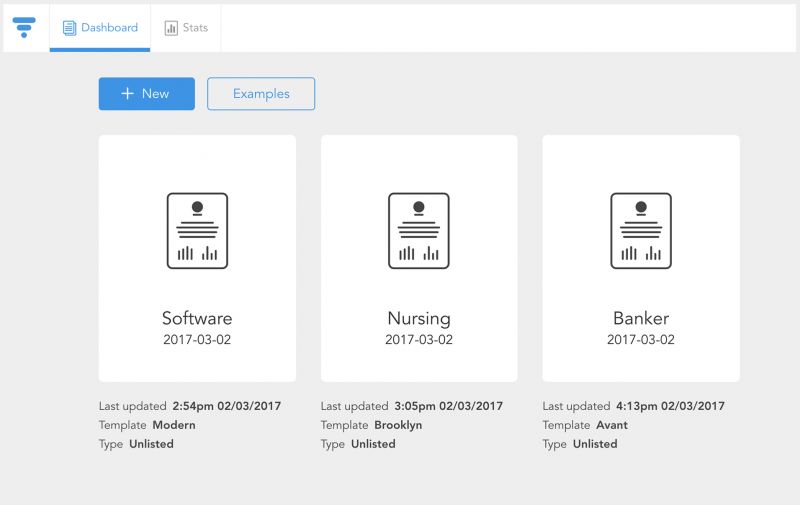Screen dimensions: 800x505
Task: Open the Examples button
Action: (x=261, y=93)
